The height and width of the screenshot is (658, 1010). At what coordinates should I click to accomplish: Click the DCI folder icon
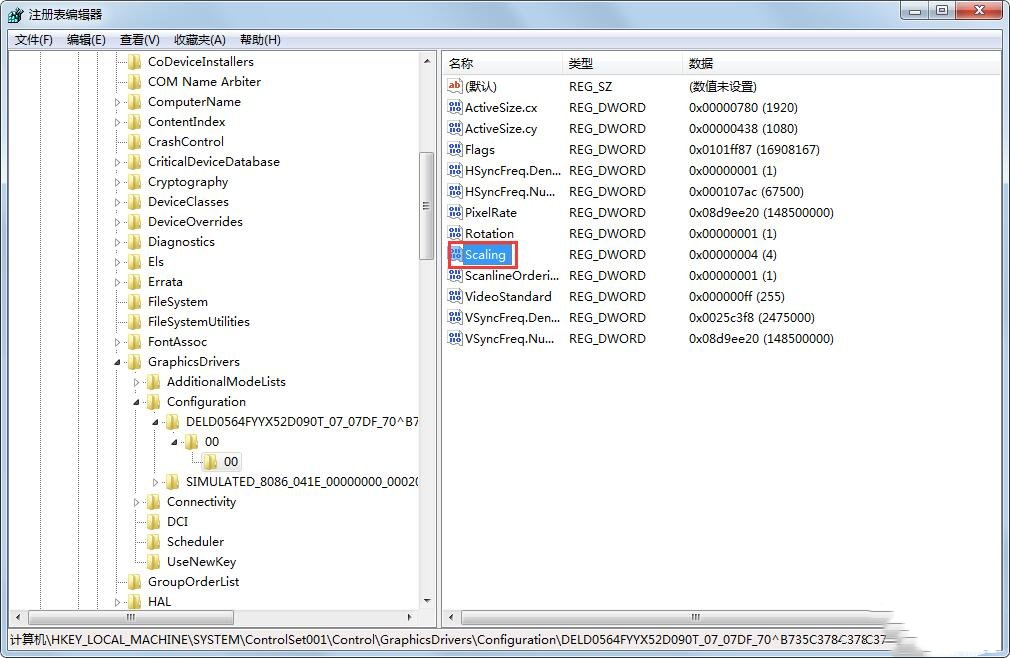153,522
